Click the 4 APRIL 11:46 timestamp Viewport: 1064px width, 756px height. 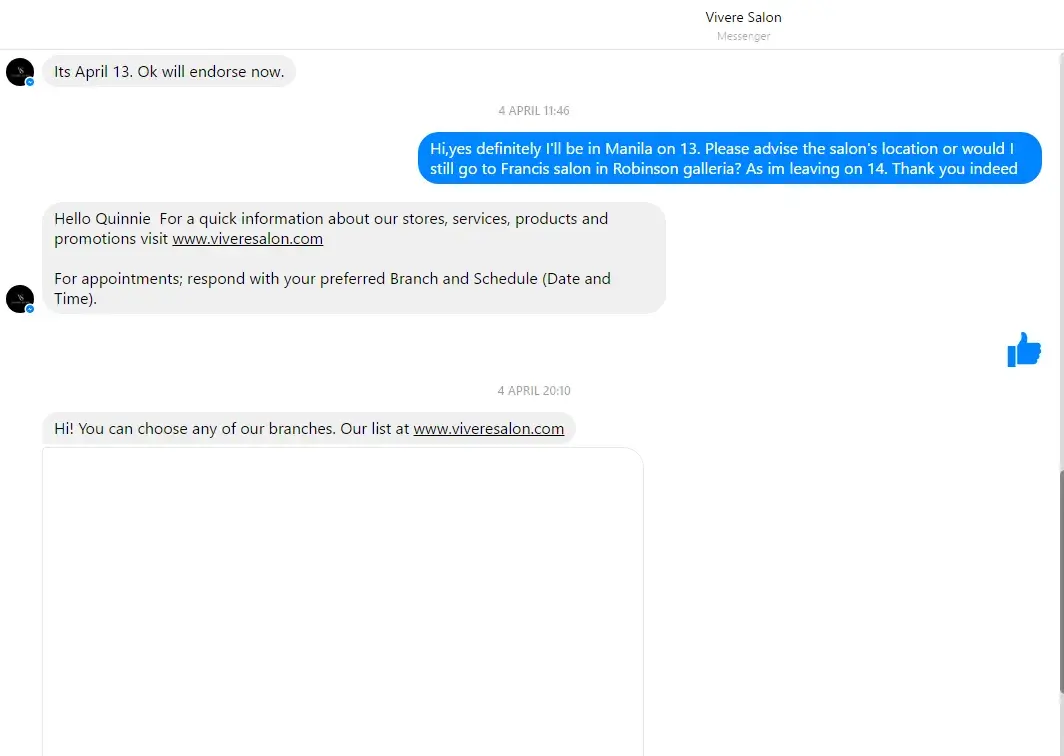coord(534,111)
